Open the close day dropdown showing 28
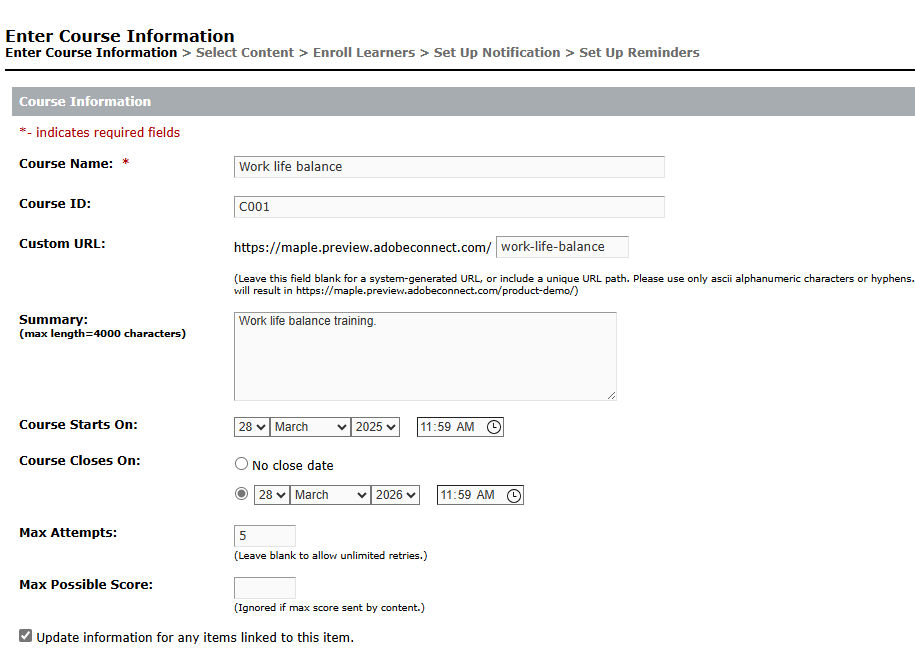Viewport: 915px width, 659px height. pos(271,495)
